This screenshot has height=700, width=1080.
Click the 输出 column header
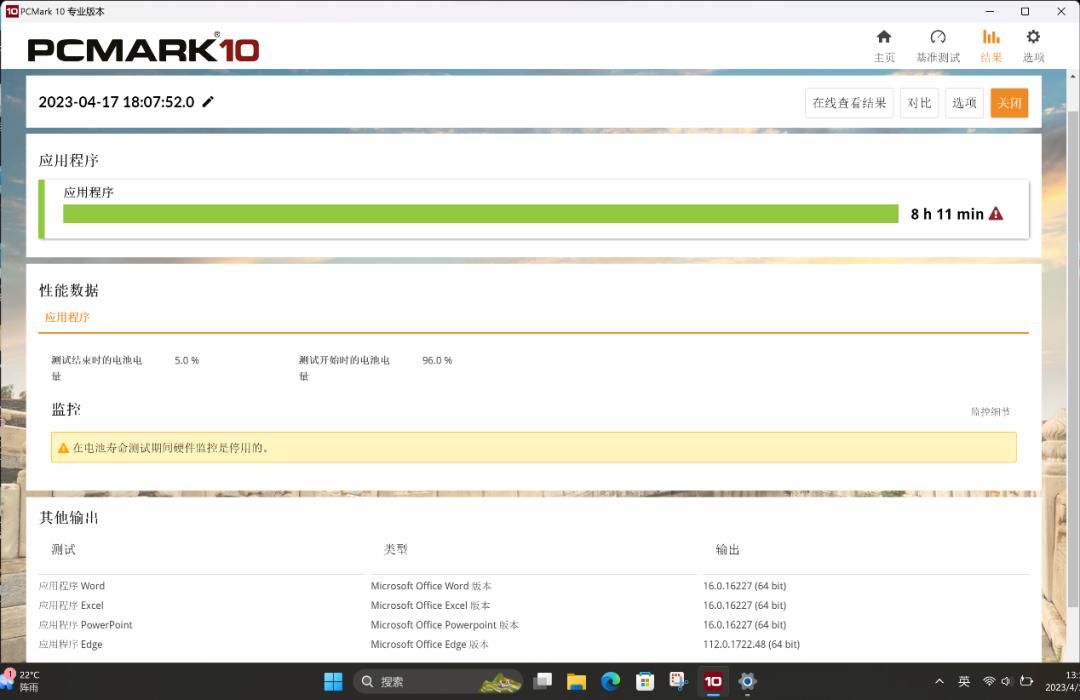727,549
